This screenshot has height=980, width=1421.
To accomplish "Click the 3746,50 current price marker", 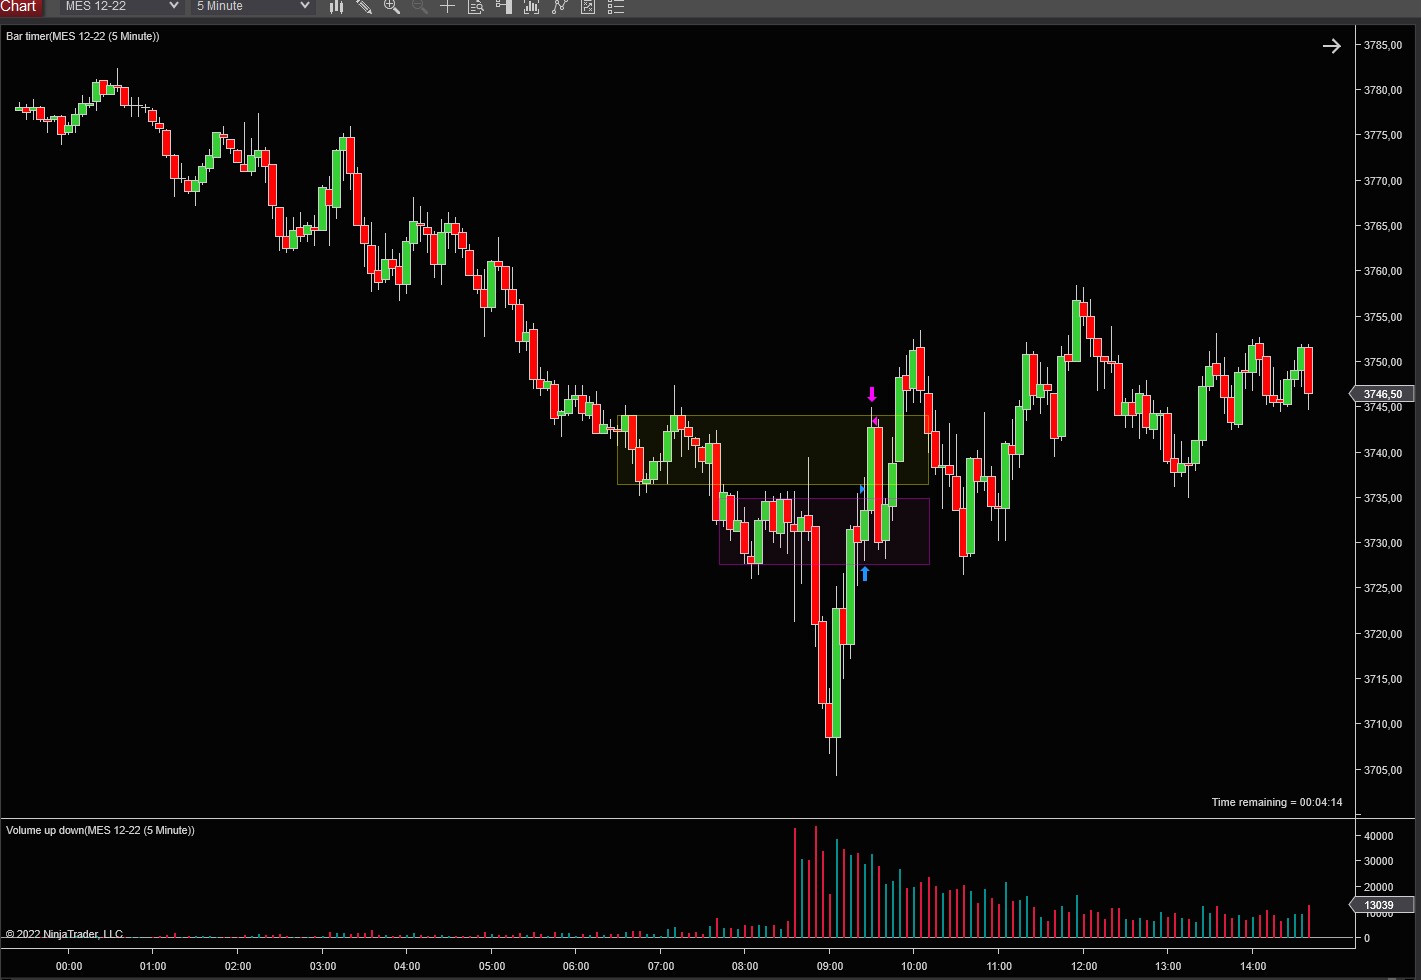I will coord(1382,394).
